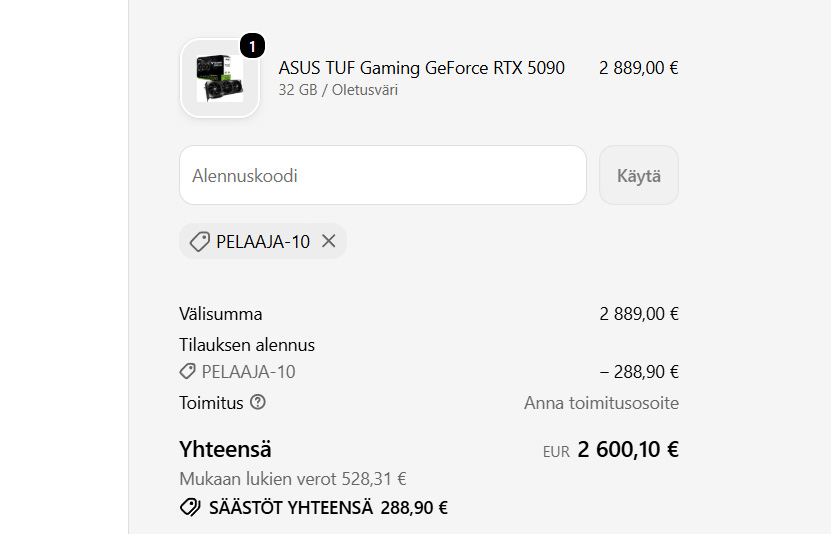This screenshot has height=534, width=831.
Task: Click the quantity badge showing 1
Action: (x=252, y=46)
